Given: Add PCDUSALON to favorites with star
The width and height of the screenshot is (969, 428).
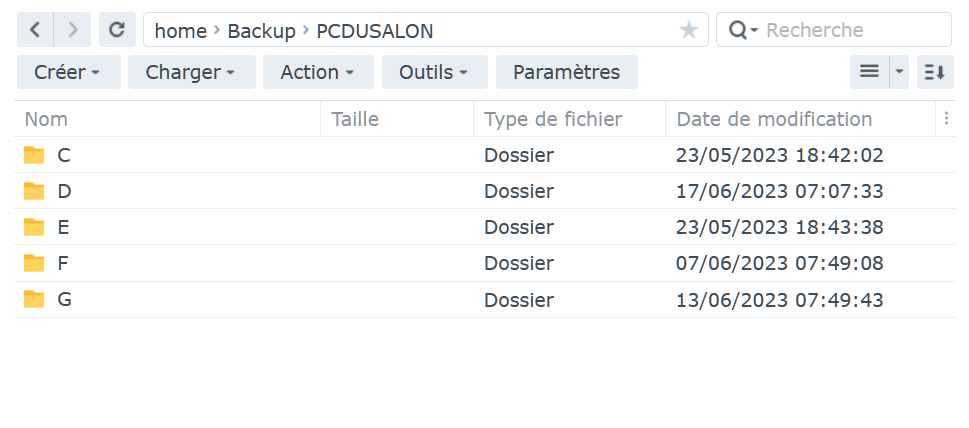Looking at the screenshot, I should coord(688,30).
